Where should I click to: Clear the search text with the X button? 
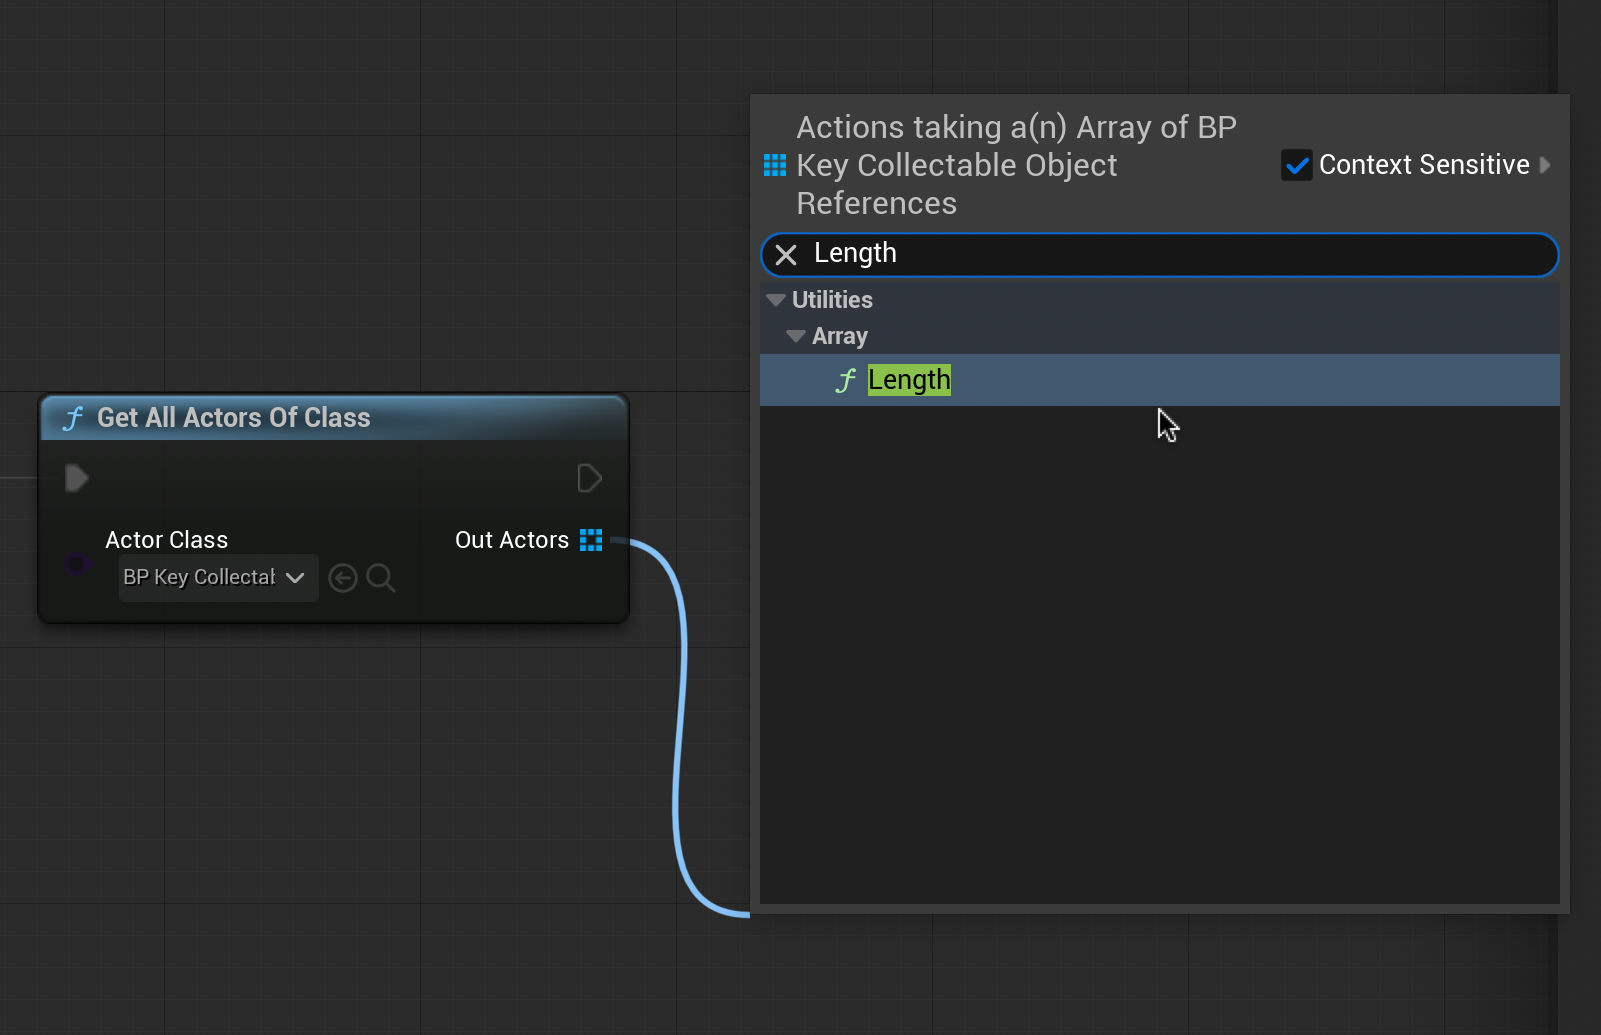pos(786,255)
